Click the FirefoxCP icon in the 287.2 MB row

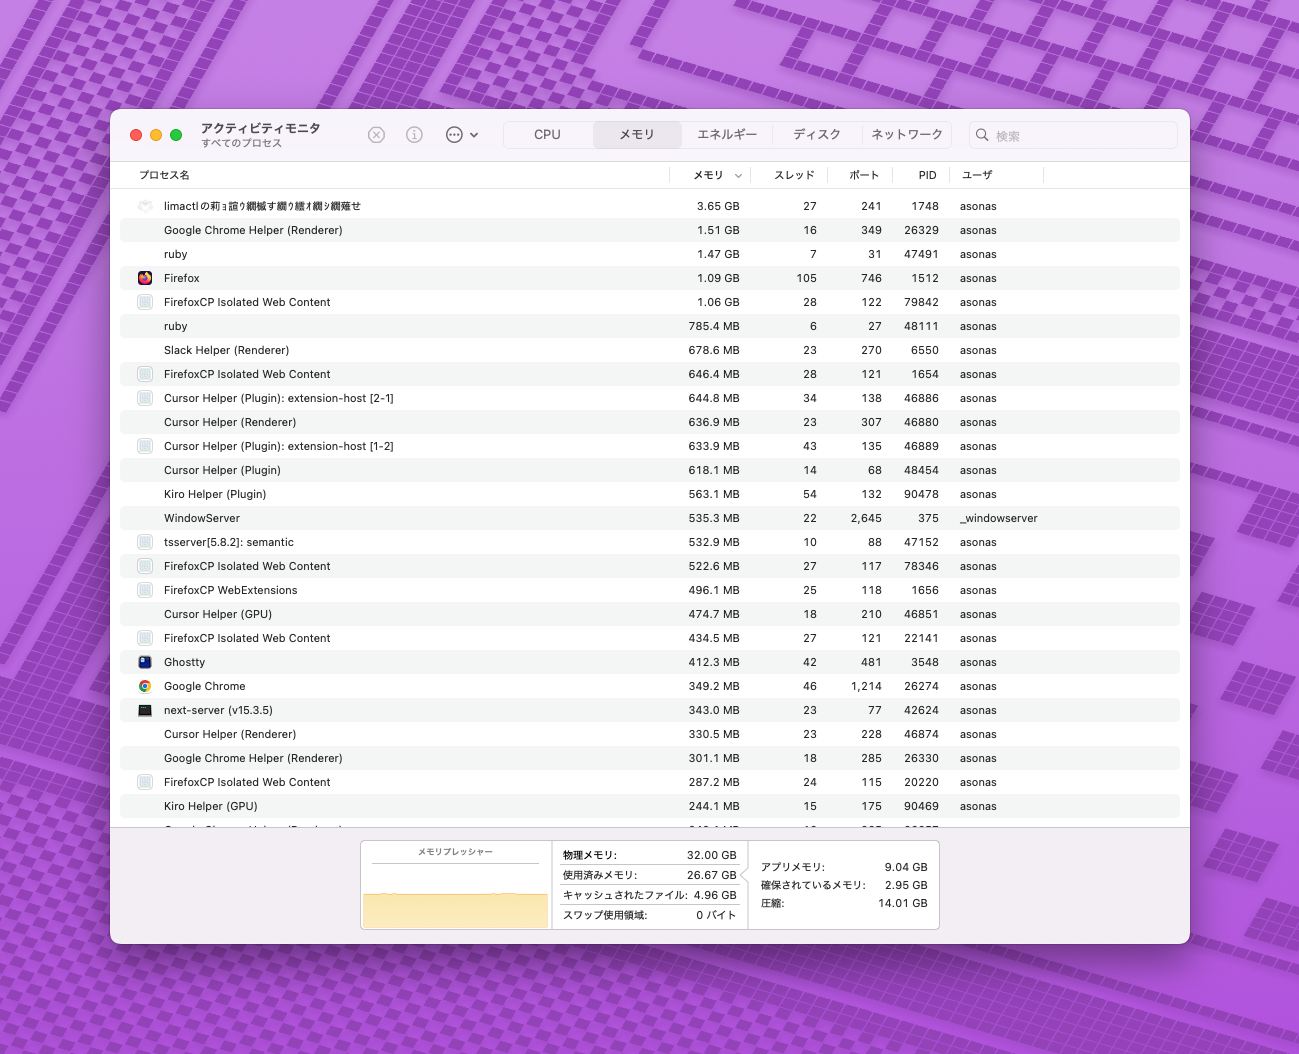pyautogui.click(x=145, y=782)
